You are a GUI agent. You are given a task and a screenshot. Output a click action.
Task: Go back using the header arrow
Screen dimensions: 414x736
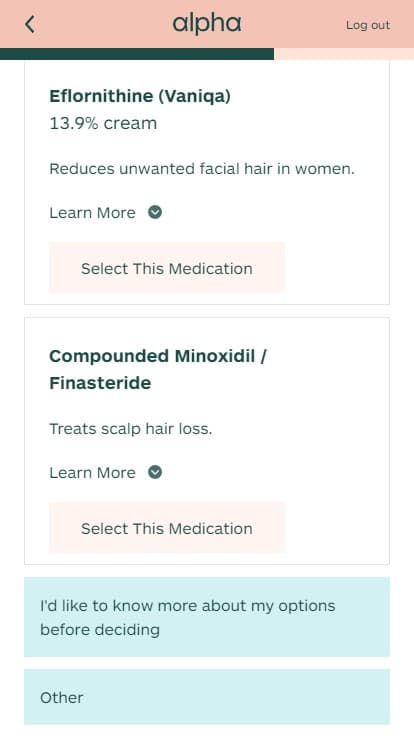30,24
